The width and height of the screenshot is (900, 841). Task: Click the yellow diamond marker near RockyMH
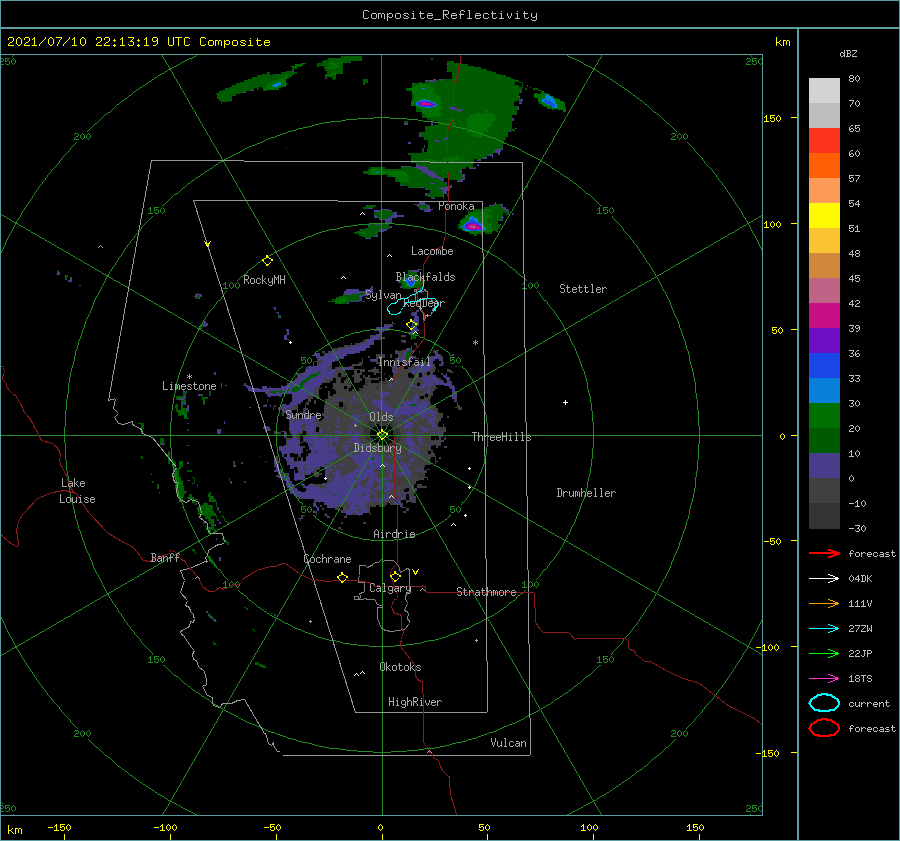[267, 261]
